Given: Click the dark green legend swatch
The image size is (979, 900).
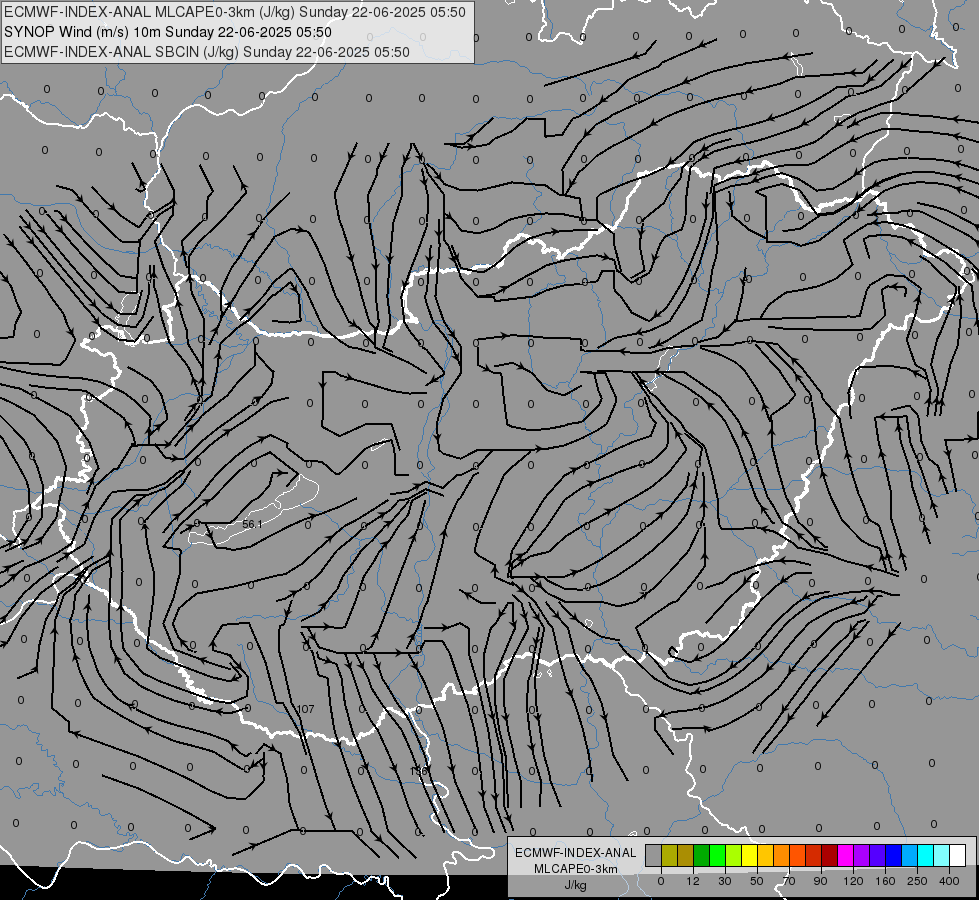Looking at the screenshot, I should 702,855.
